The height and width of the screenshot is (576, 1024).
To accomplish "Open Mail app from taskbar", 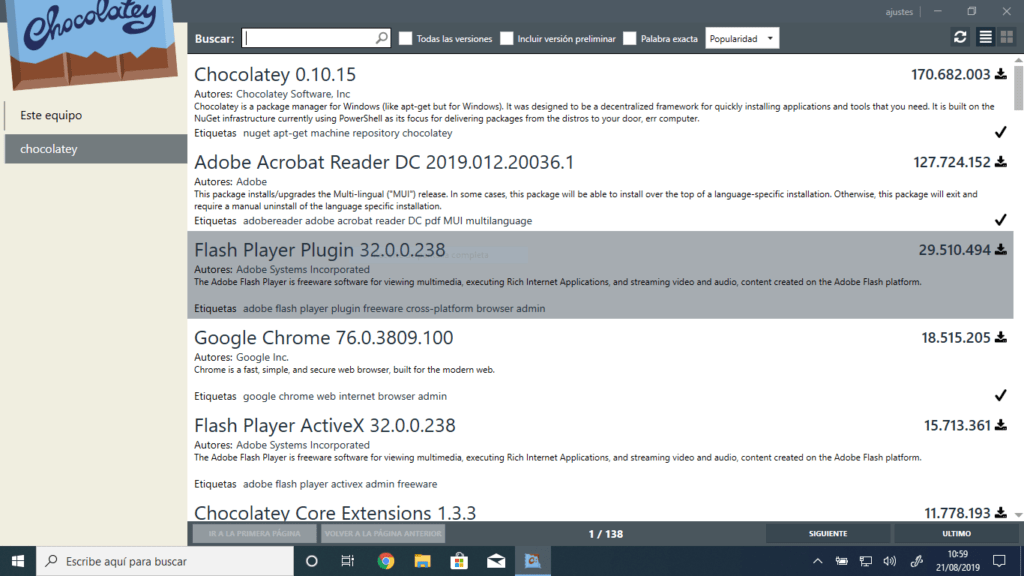I will click(x=496, y=561).
